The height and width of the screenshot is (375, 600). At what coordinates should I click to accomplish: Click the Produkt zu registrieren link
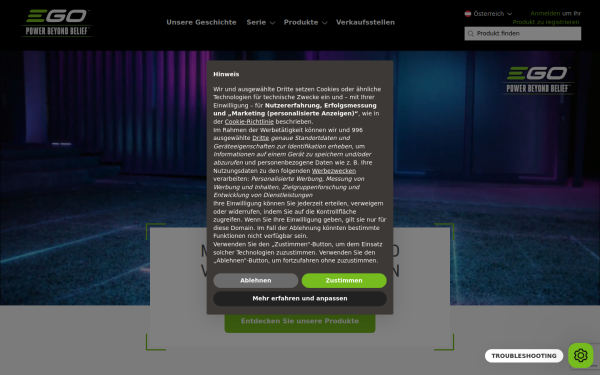pyautogui.click(x=546, y=22)
